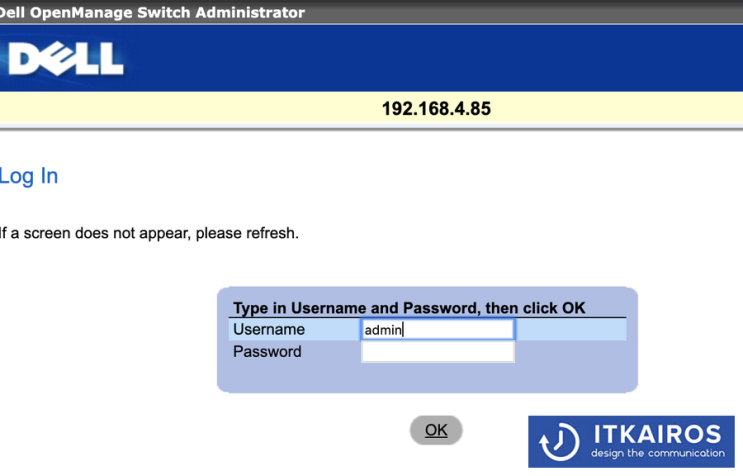The width and height of the screenshot is (743, 476).
Task: Click the light blue cell right of Username field
Action: [570, 330]
